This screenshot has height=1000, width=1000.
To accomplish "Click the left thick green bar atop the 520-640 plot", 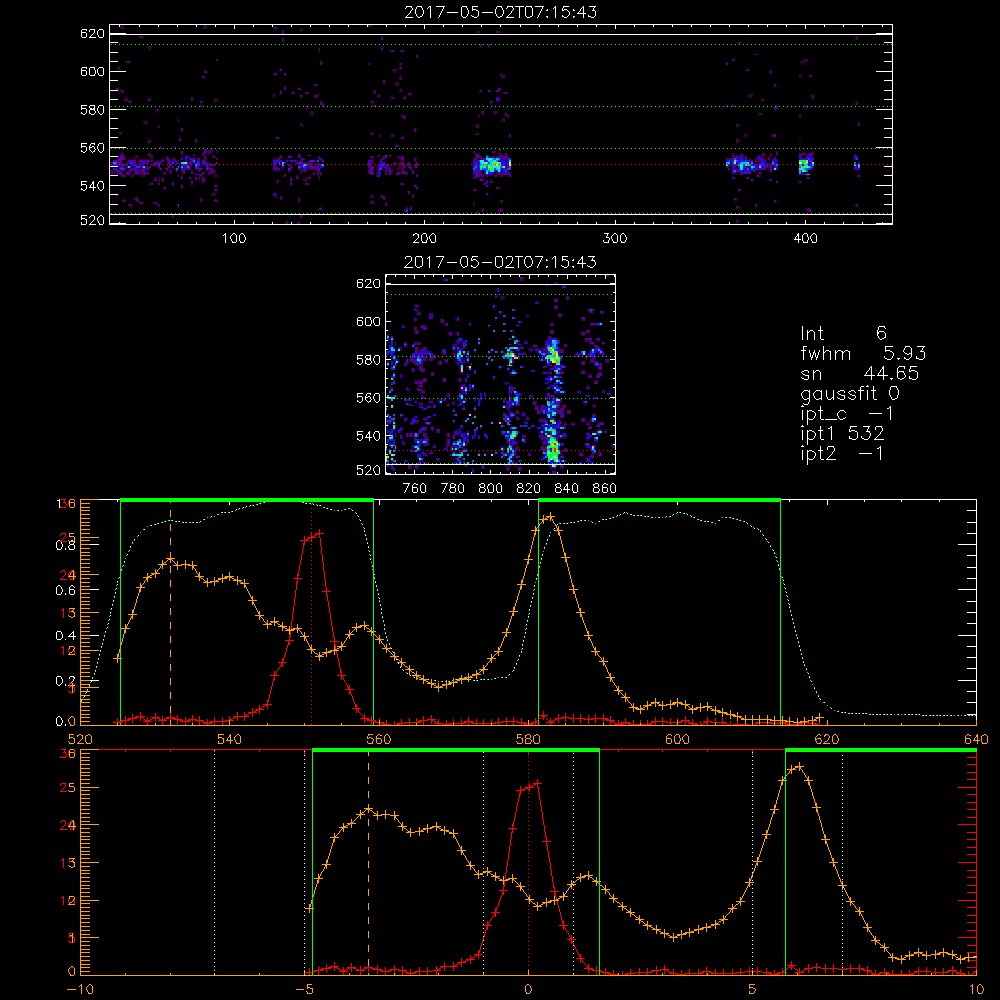I will pyautogui.click(x=247, y=501).
